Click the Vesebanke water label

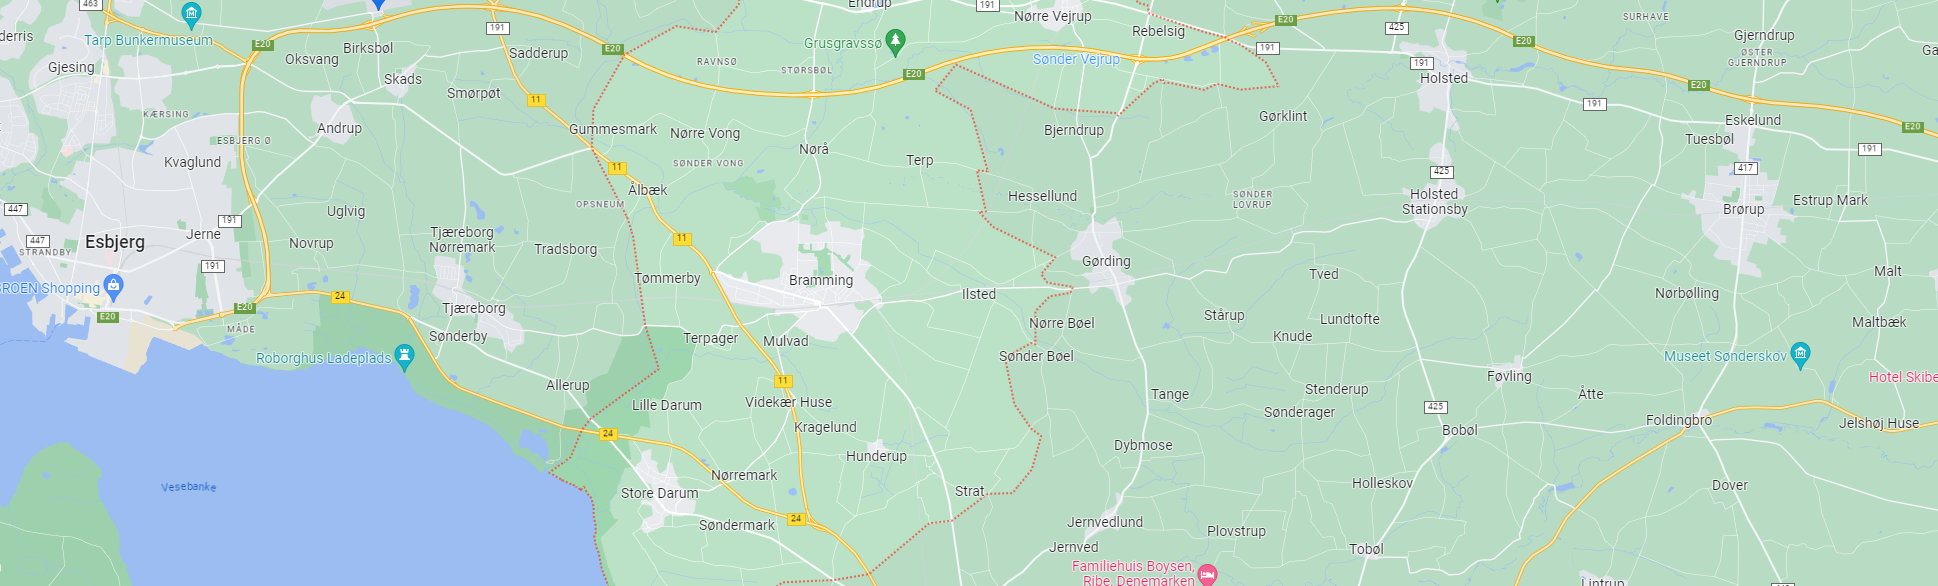pyautogui.click(x=189, y=487)
